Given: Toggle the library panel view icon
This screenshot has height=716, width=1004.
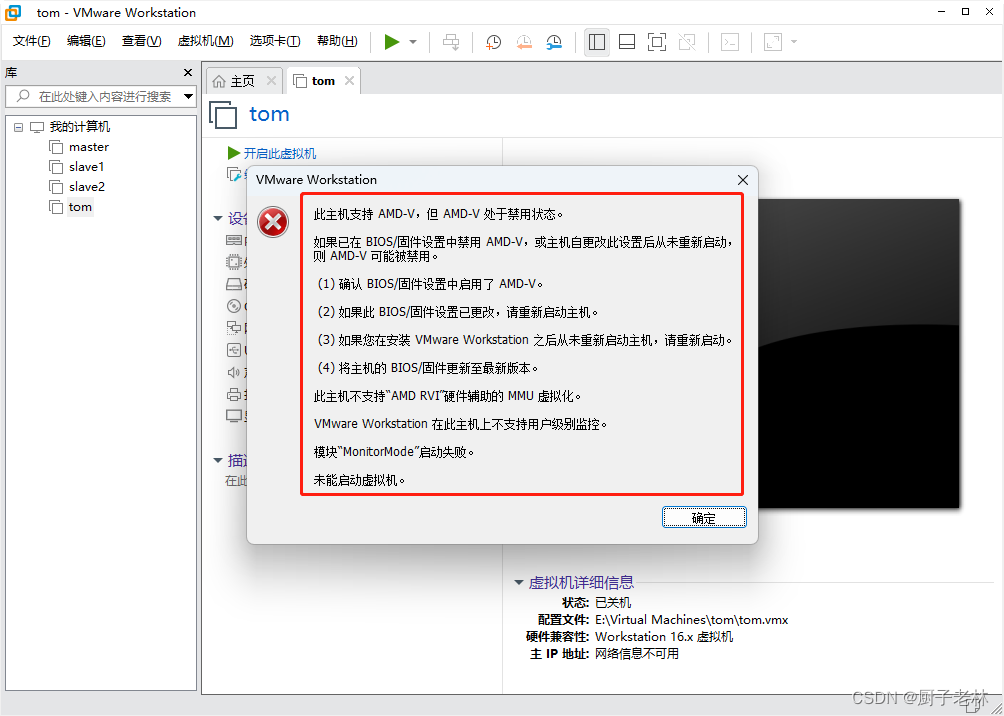Looking at the screenshot, I should click(597, 42).
